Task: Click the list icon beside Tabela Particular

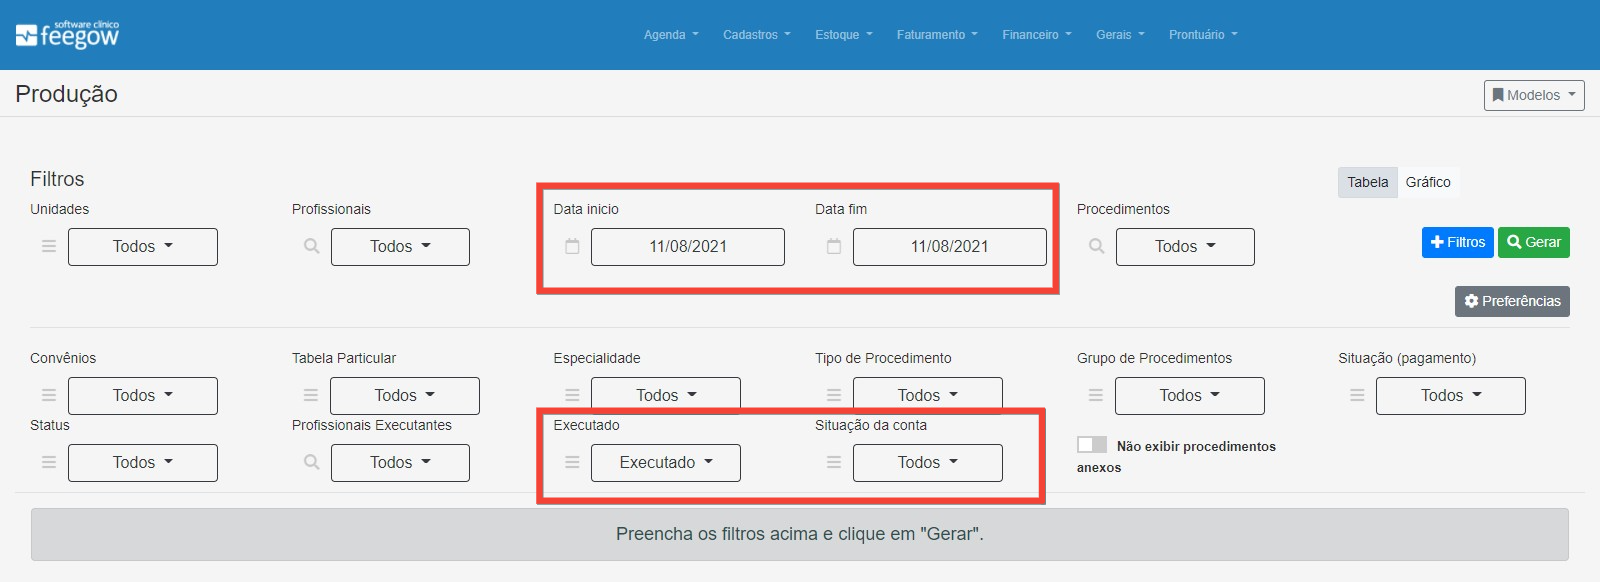Action: coord(311,395)
